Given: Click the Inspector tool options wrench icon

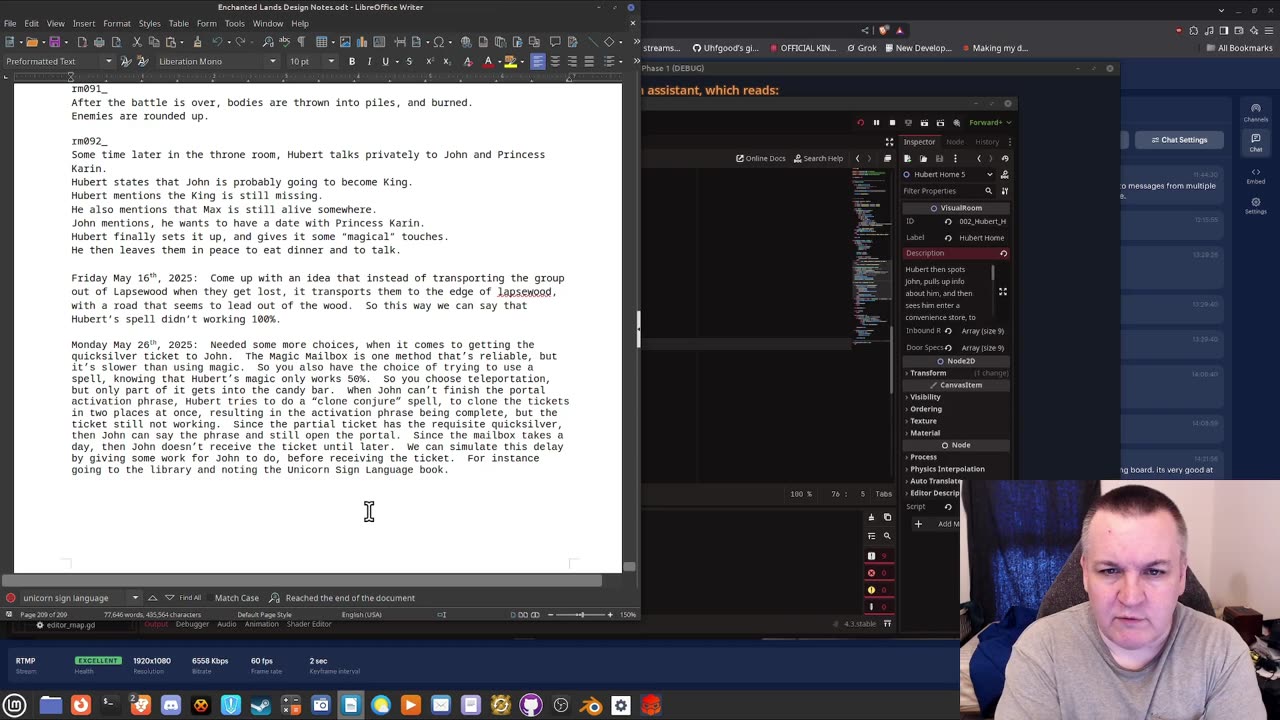Looking at the screenshot, I should tap(1003, 190).
